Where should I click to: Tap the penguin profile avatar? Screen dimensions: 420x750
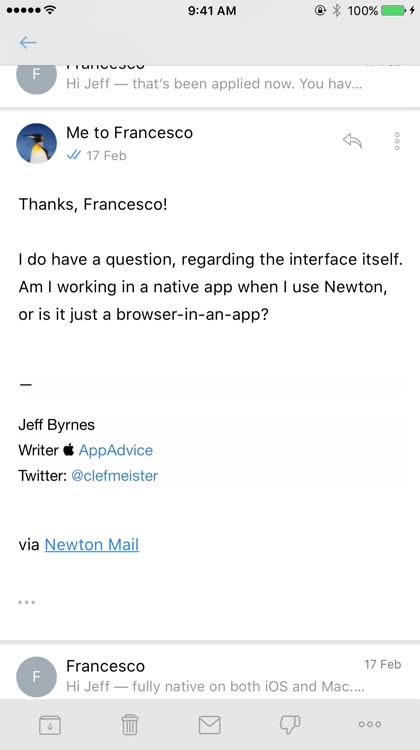click(36, 143)
